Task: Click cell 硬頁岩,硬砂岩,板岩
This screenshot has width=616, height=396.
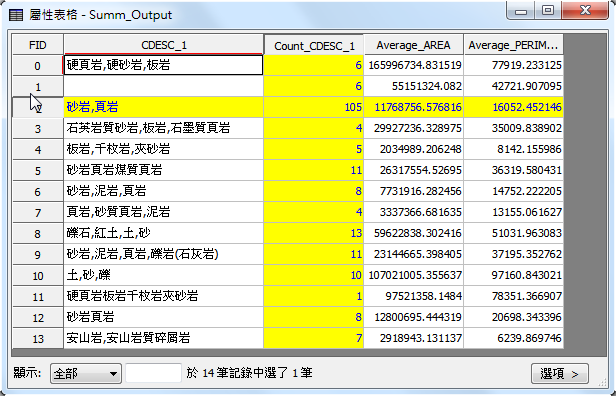Action: coord(163,65)
